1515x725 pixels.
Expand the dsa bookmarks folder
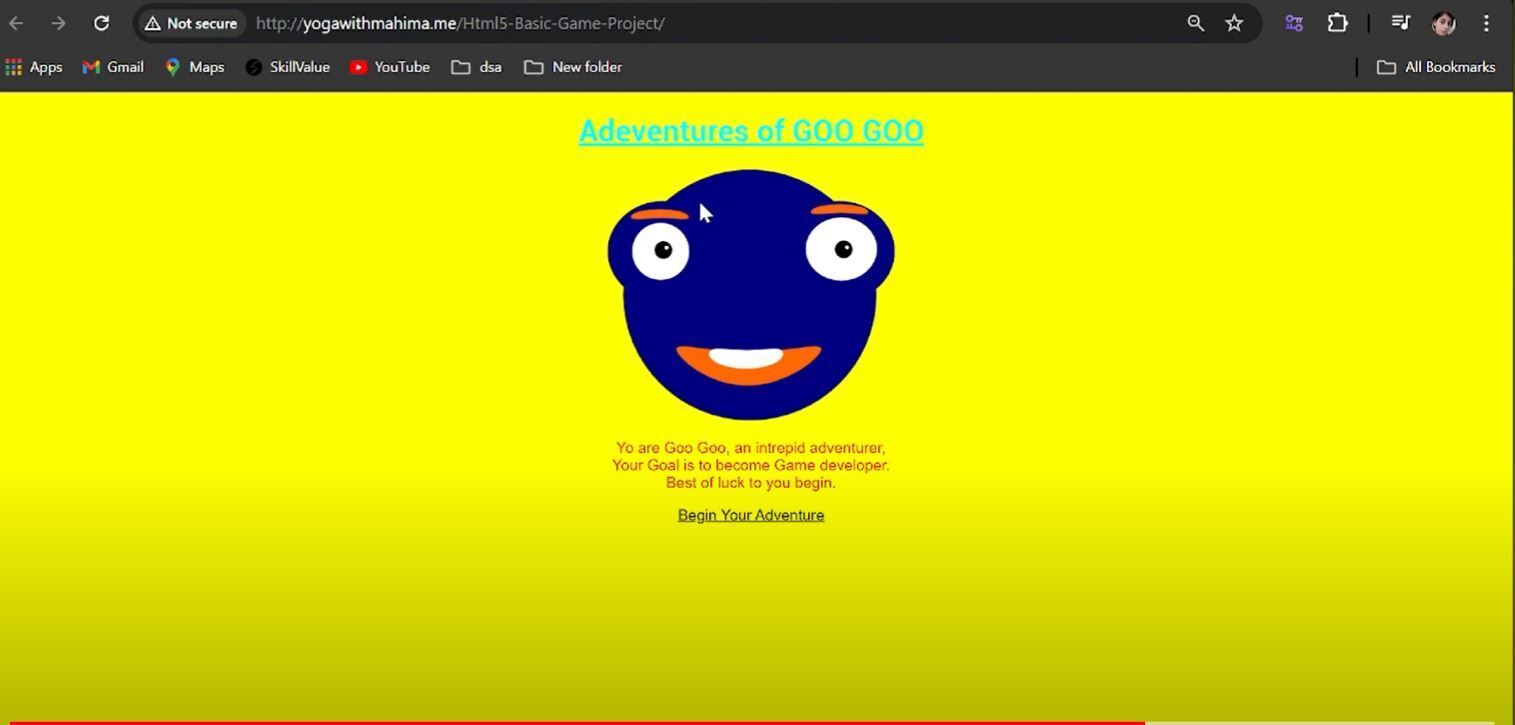click(x=476, y=67)
